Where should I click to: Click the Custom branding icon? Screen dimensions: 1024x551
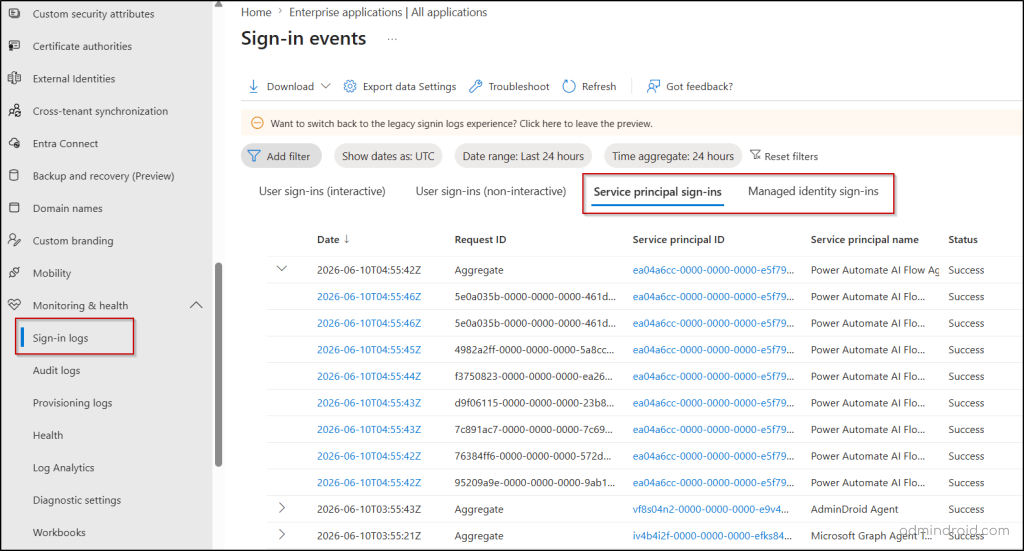(x=14, y=240)
